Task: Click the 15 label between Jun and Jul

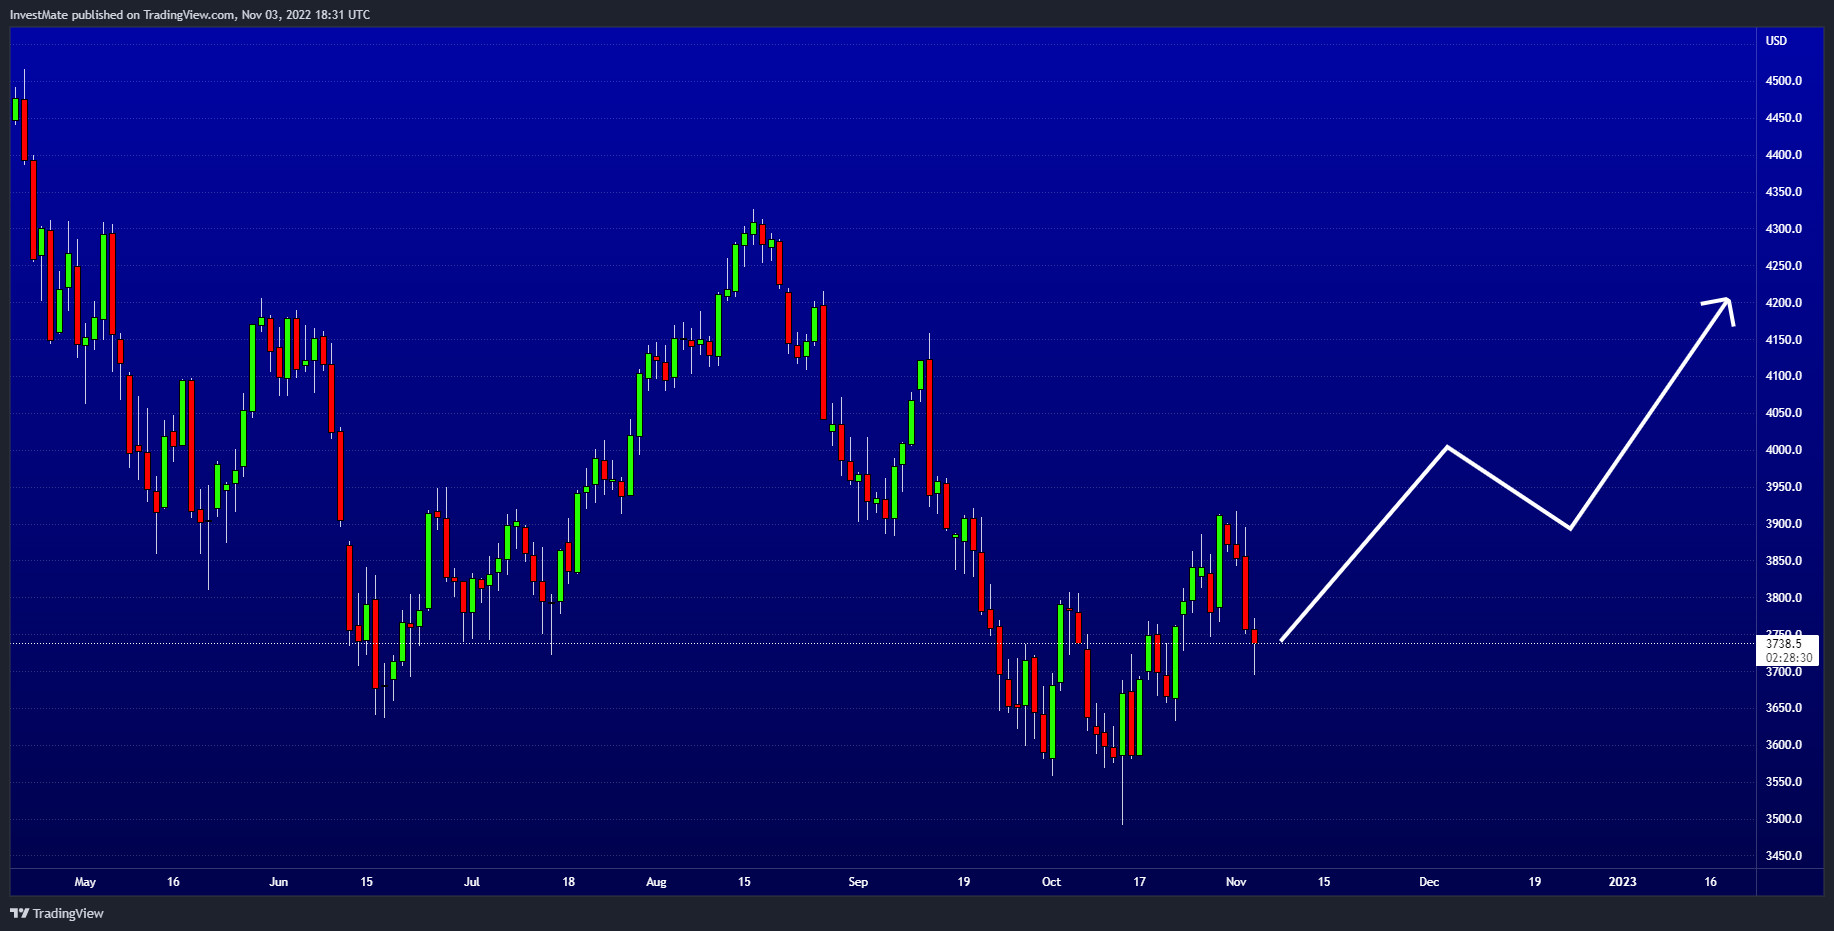Action: [x=367, y=882]
